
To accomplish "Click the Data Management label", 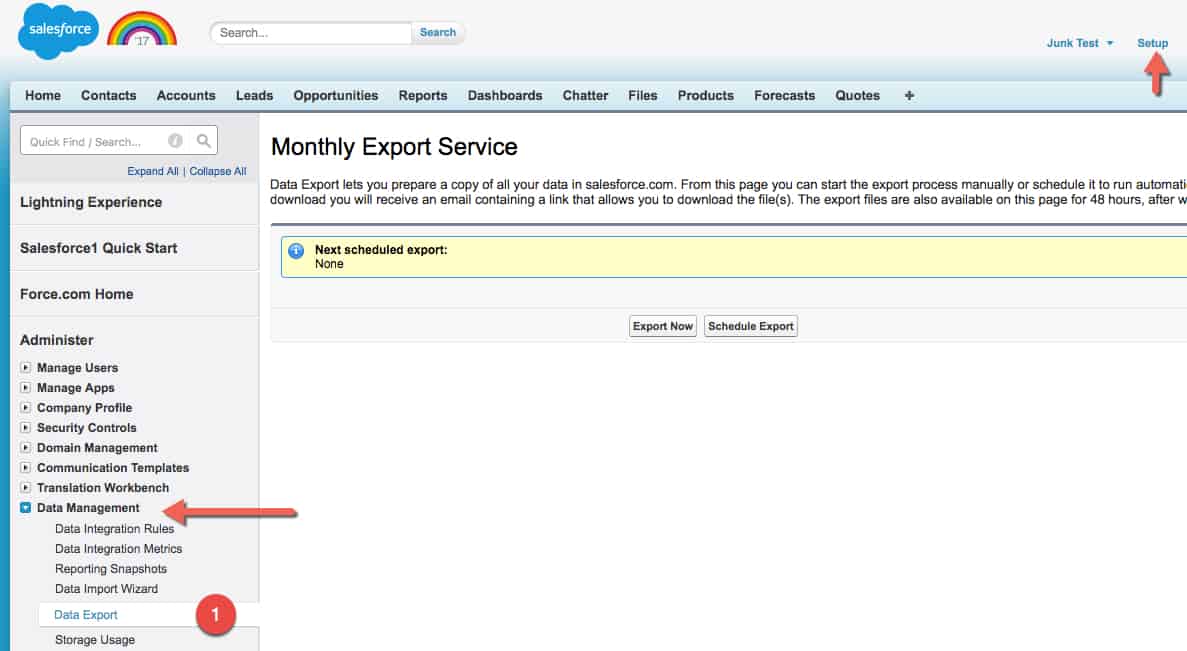I will point(88,508).
